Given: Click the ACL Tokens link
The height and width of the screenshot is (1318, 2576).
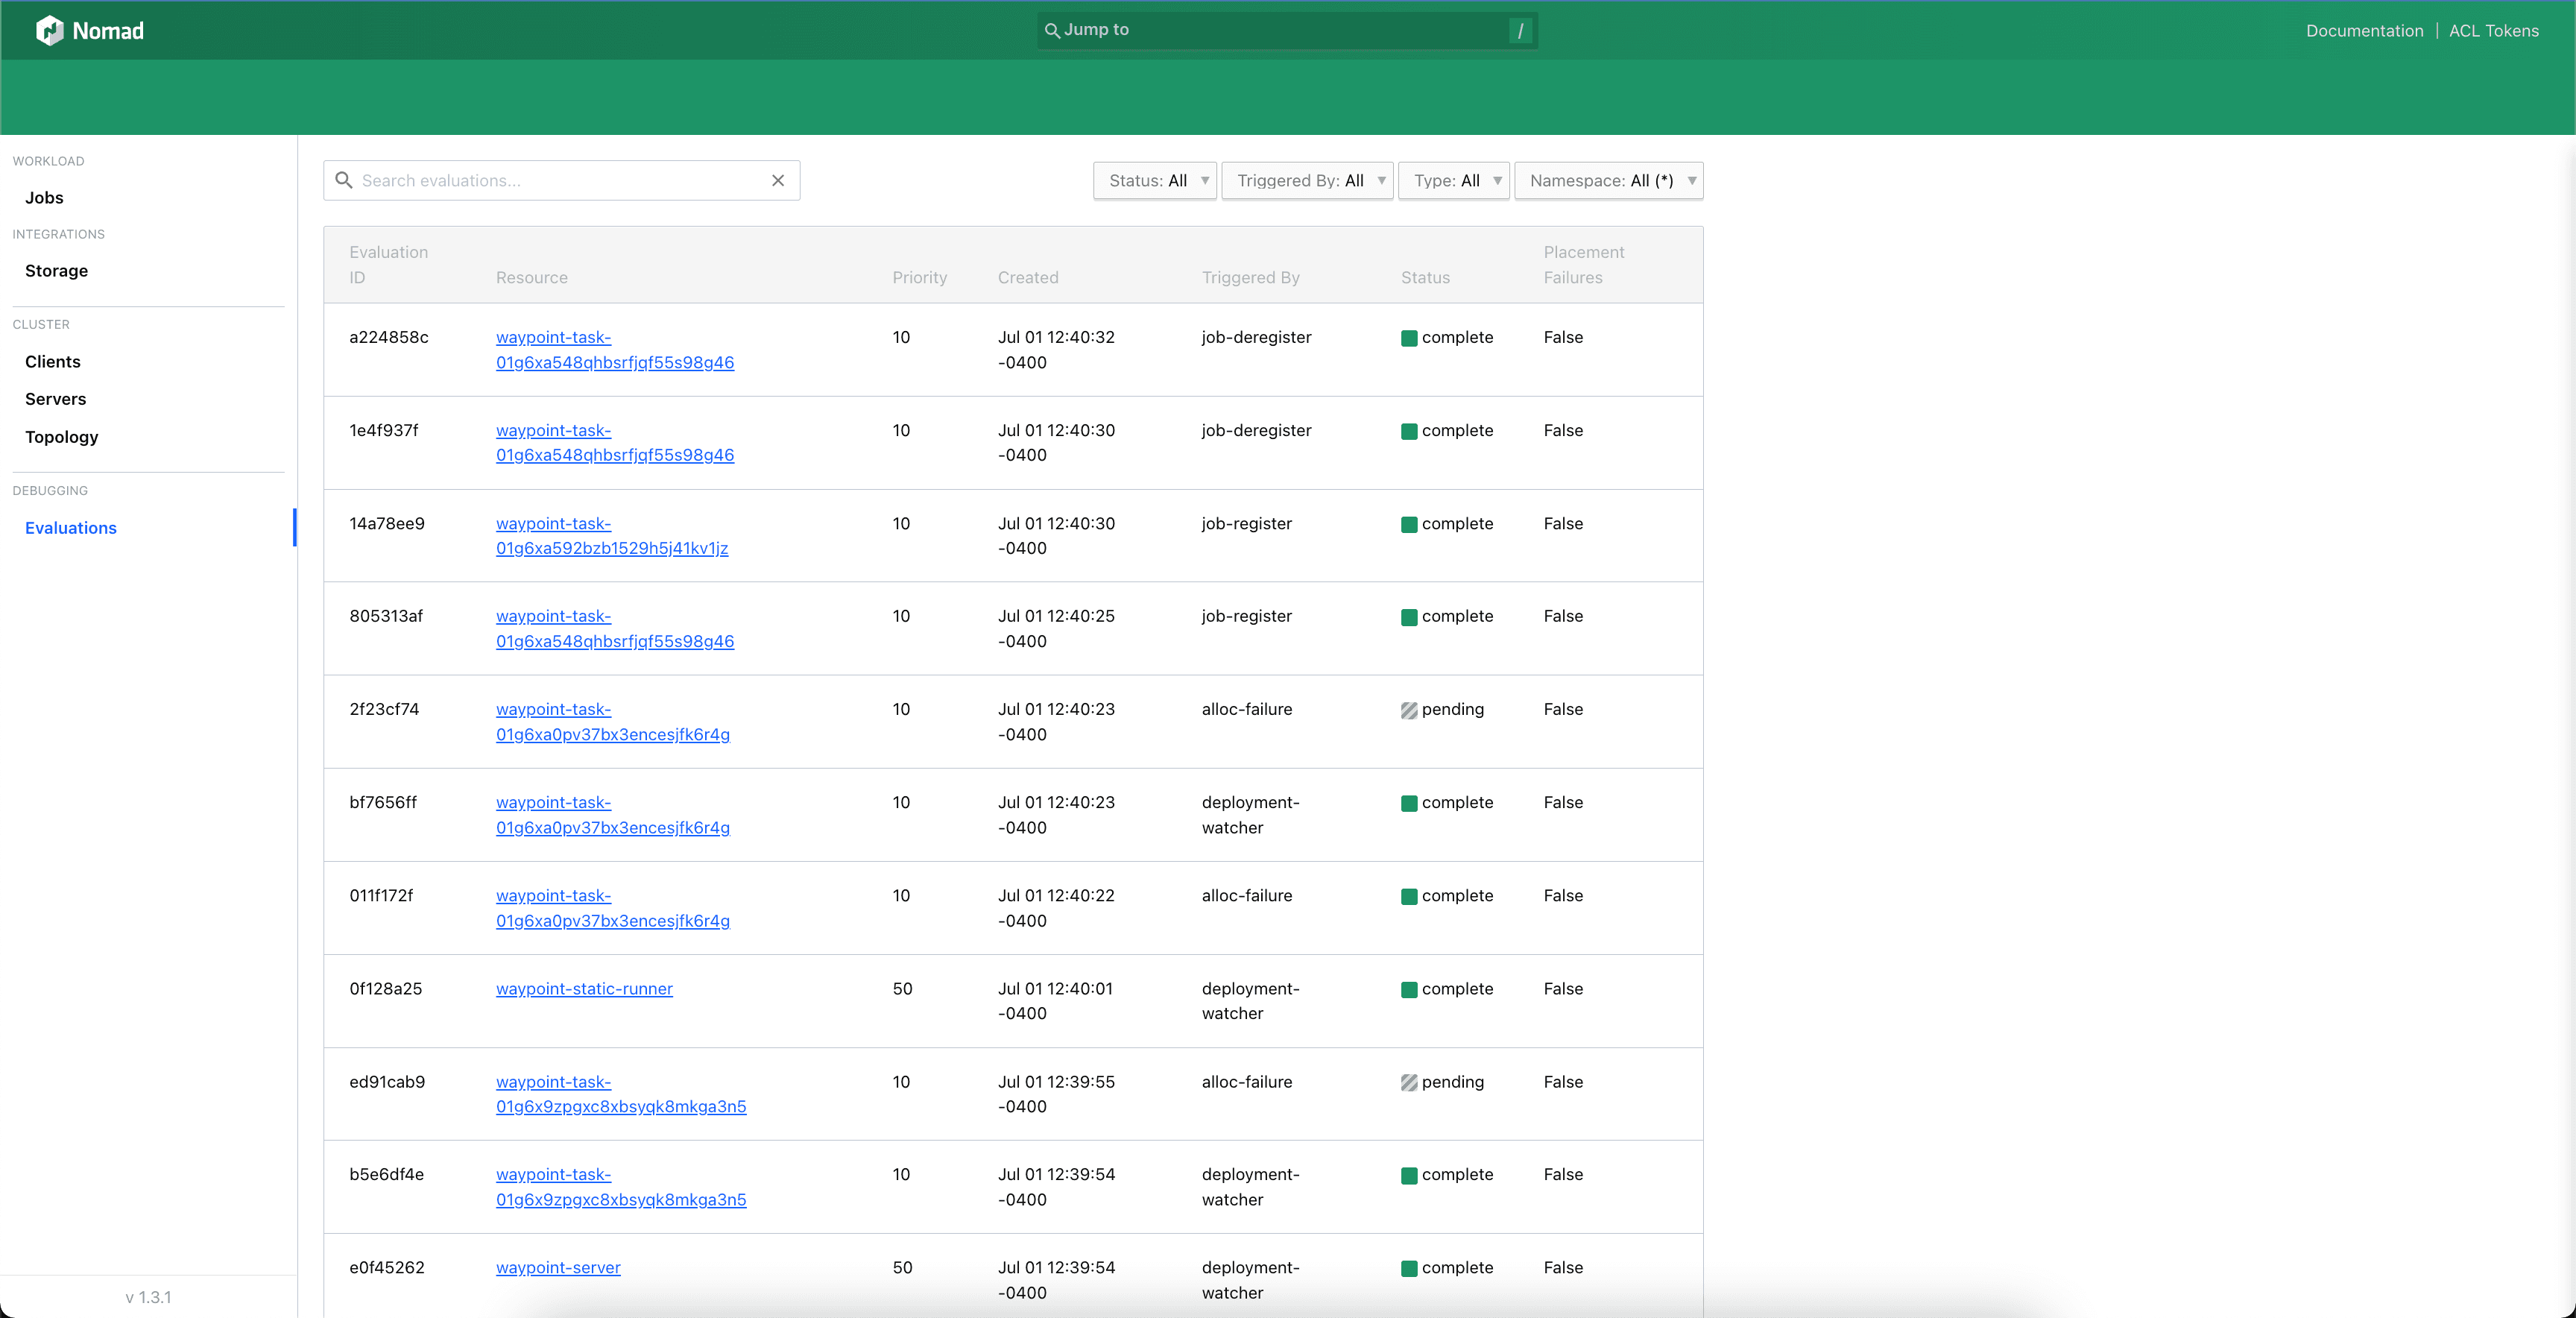Looking at the screenshot, I should (x=2493, y=31).
